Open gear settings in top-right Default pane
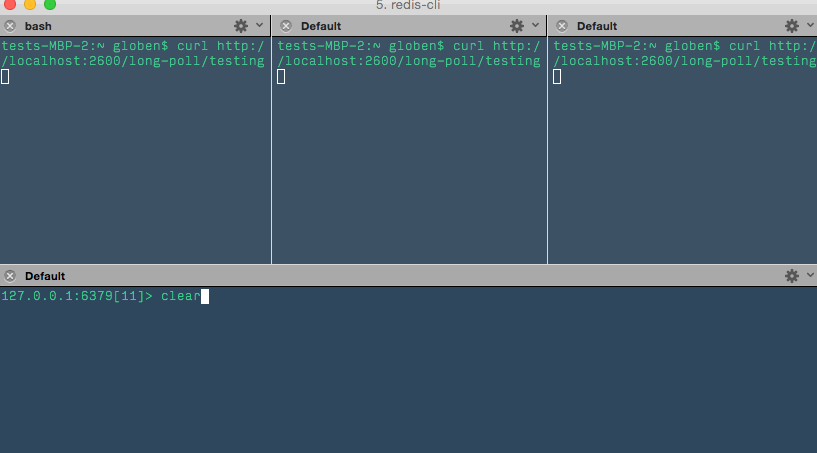 792,26
